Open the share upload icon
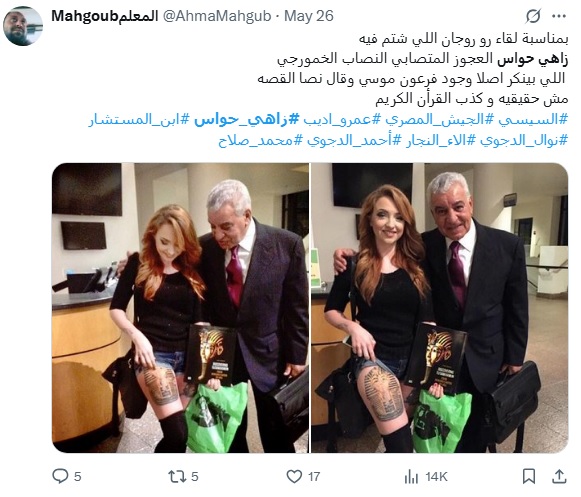This screenshot has height=497, width=581. (x=559, y=476)
